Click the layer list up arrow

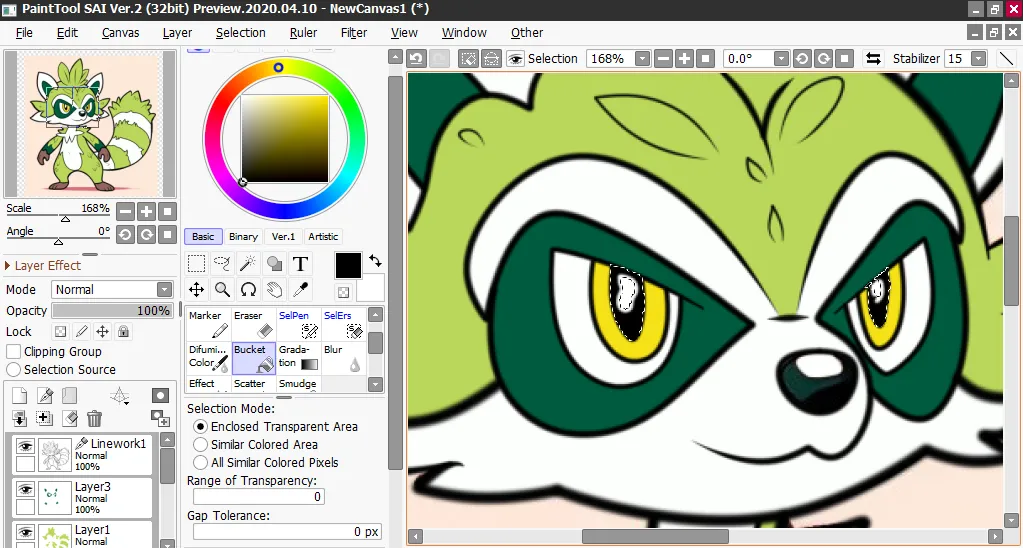(x=167, y=440)
